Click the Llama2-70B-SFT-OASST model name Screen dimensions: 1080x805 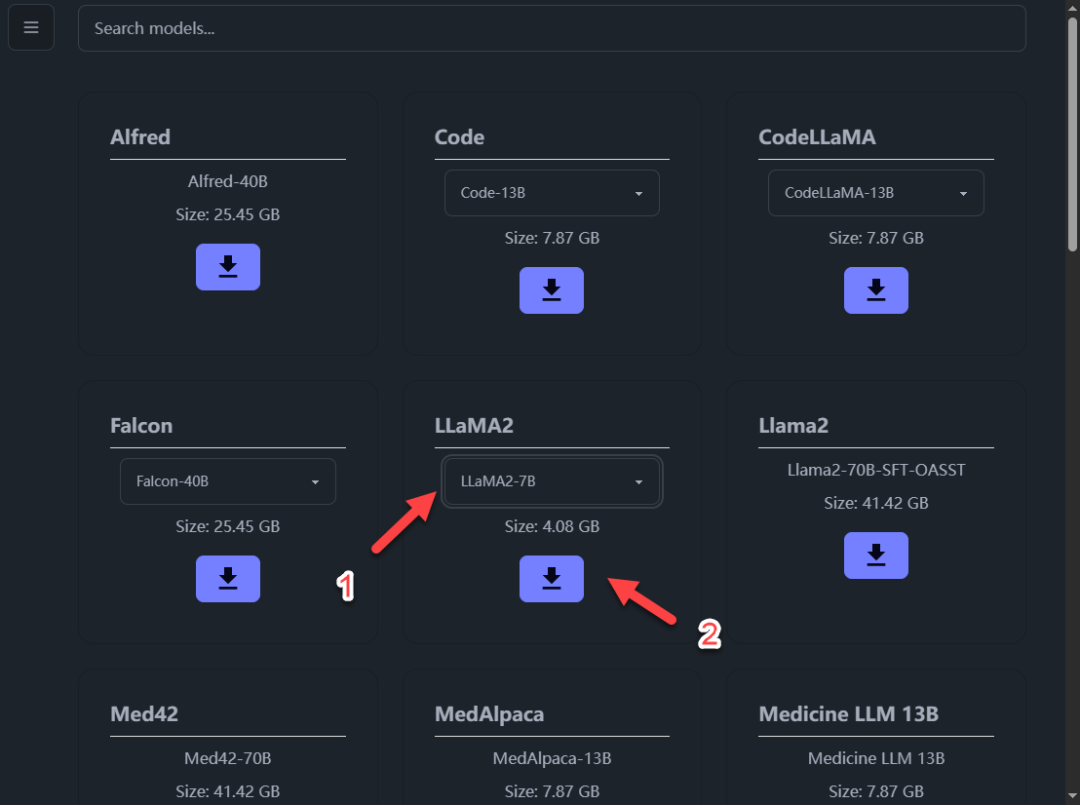click(x=876, y=470)
